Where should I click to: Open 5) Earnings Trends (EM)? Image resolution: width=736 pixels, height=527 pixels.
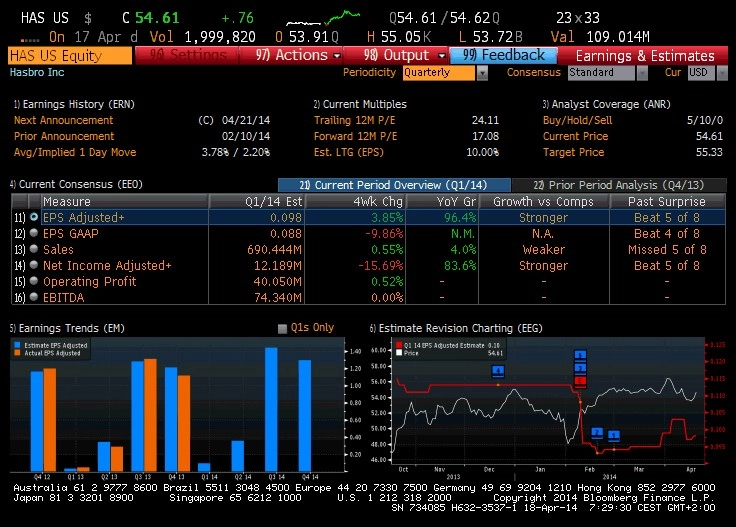click(x=67, y=328)
